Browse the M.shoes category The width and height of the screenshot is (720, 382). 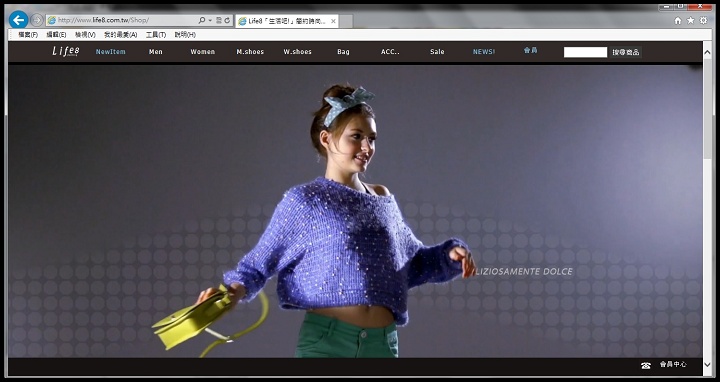pyautogui.click(x=250, y=52)
